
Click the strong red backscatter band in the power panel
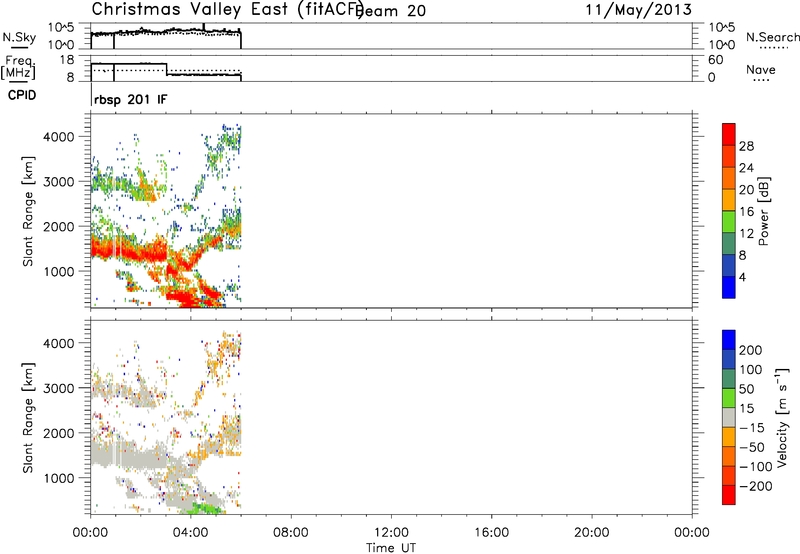130,250
